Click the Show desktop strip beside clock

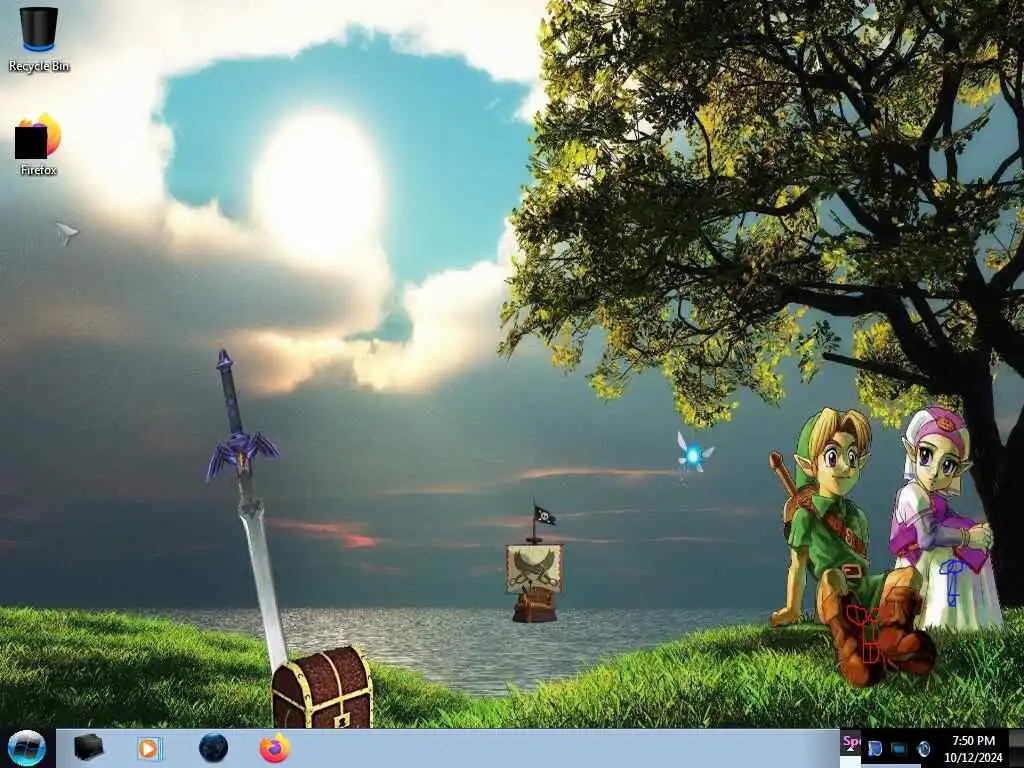tap(1016, 748)
